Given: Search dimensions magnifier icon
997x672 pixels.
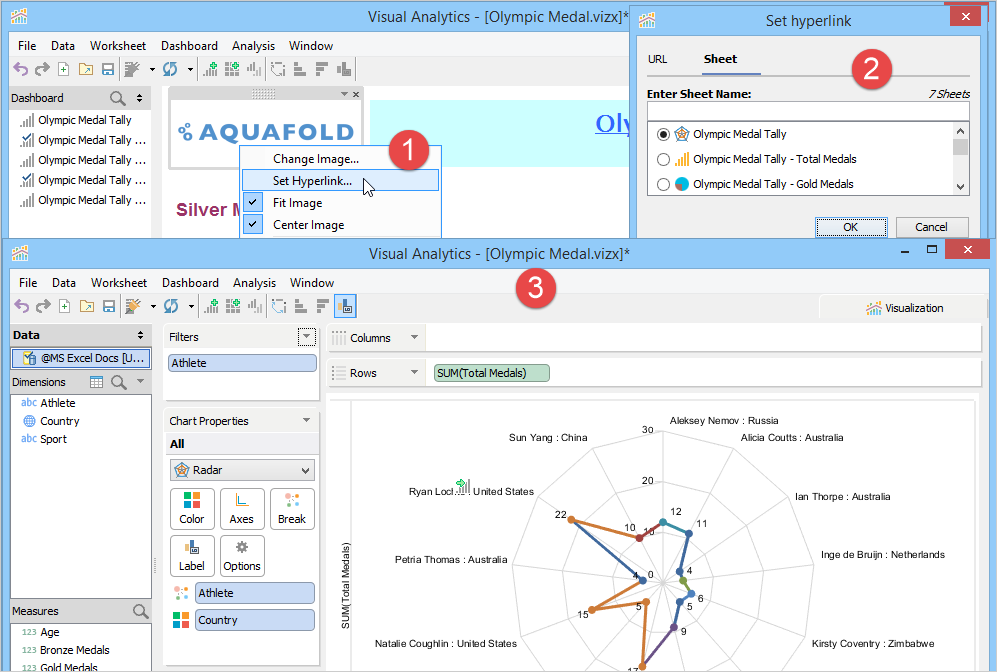Looking at the screenshot, I should tap(119, 382).
